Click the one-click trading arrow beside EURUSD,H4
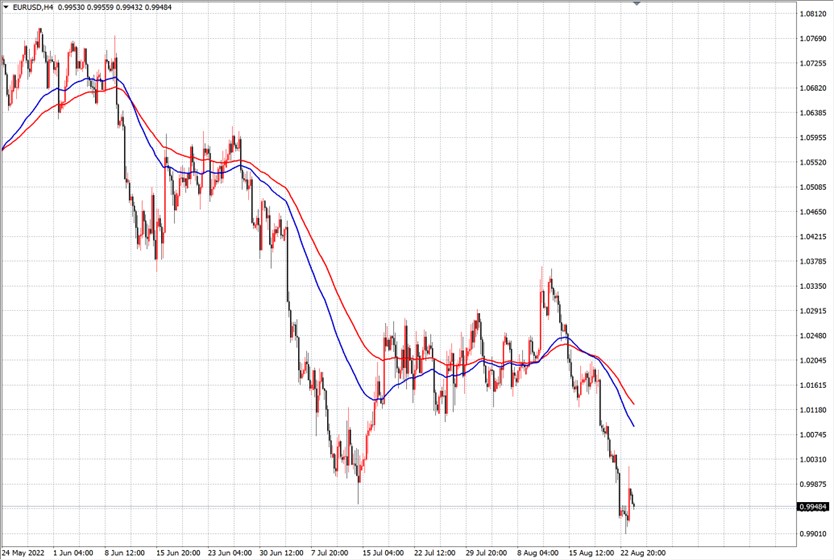The width and height of the screenshot is (834, 560). pos(6,7)
